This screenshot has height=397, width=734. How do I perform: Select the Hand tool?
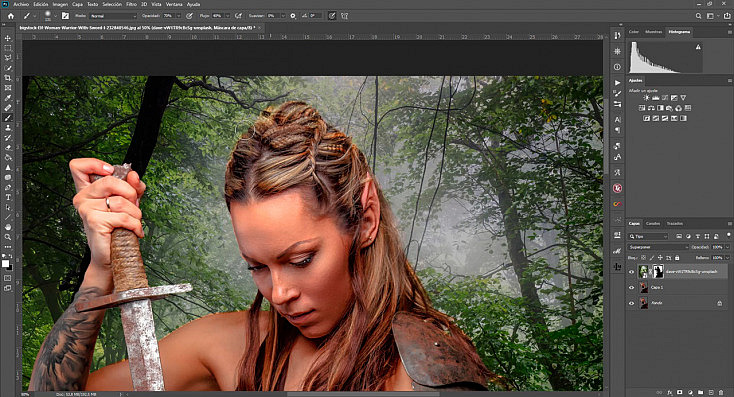point(7,227)
